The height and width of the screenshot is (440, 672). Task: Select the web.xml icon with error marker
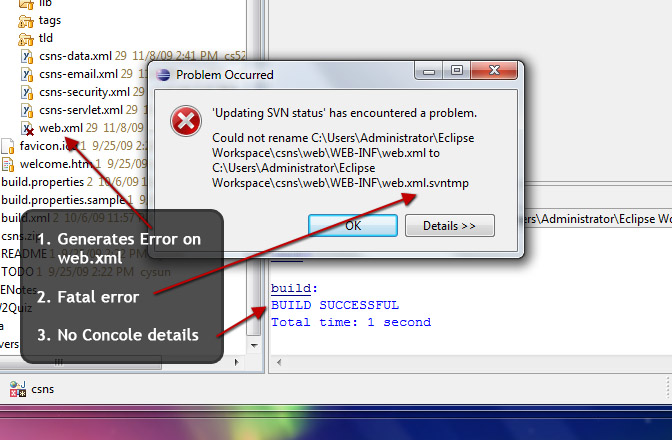27,129
